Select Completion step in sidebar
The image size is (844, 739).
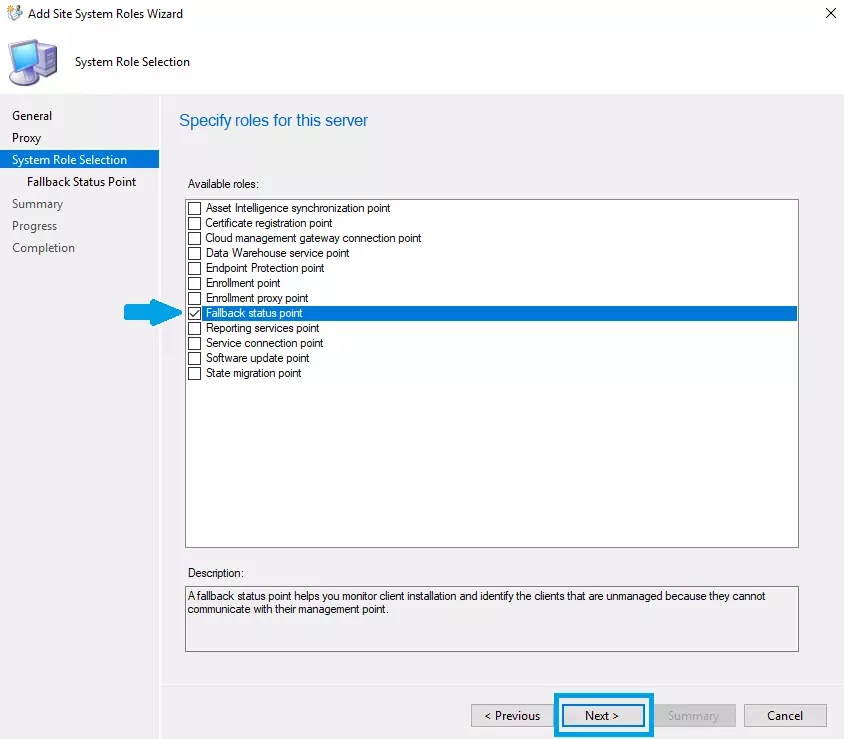[x=43, y=248]
